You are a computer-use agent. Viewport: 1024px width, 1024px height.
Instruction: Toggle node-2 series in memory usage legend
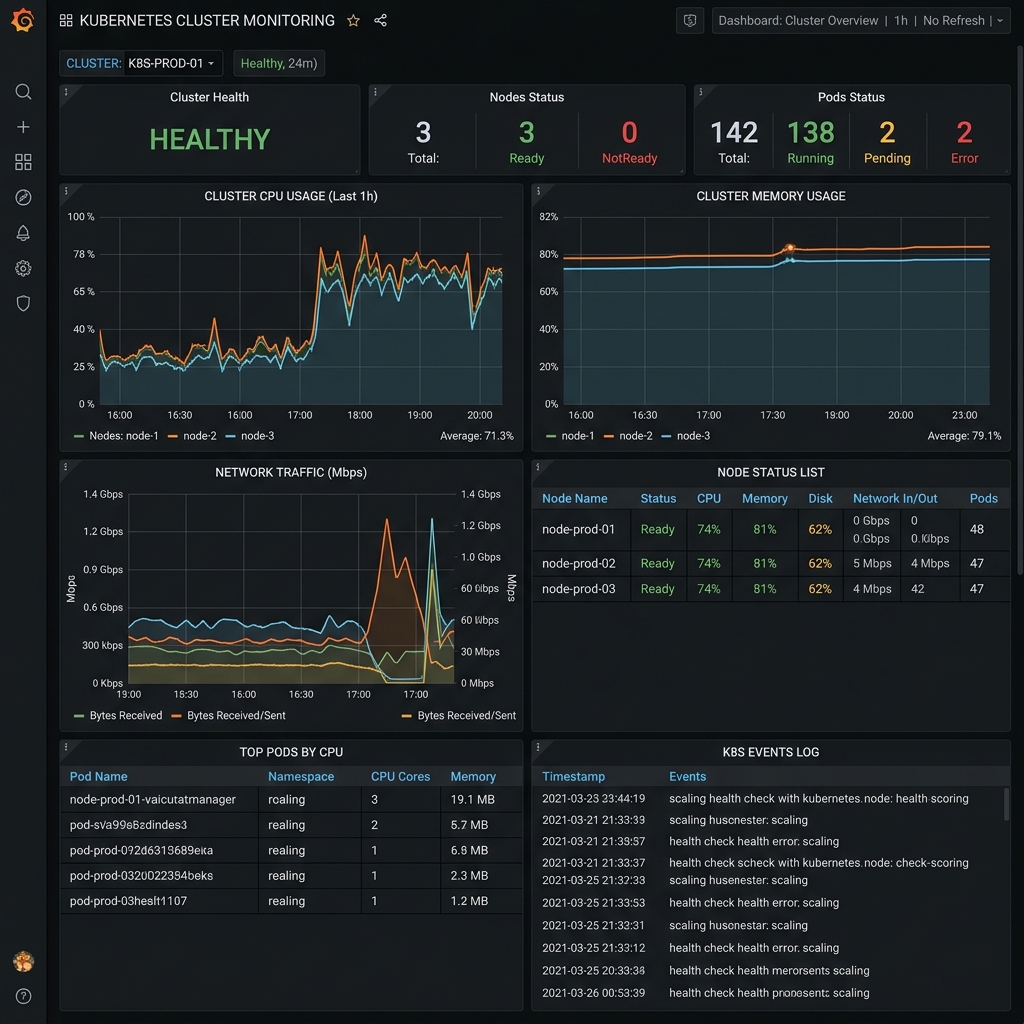point(628,436)
